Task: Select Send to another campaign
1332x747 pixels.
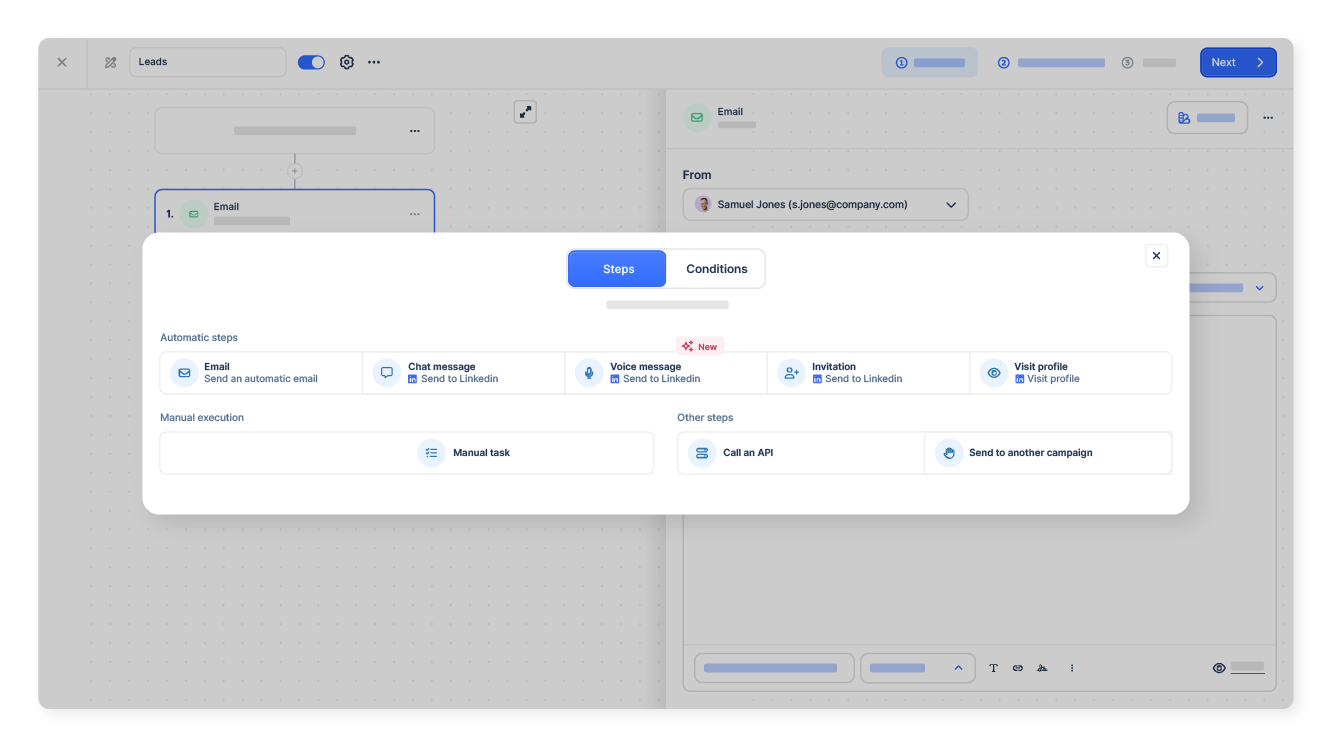Action: (1048, 452)
